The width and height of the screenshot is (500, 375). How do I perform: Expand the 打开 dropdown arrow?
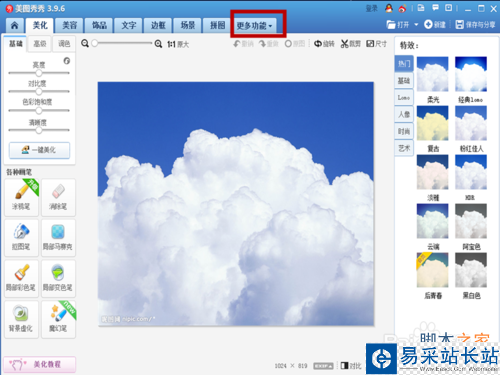pyautogui.click(x=416, y=25)
